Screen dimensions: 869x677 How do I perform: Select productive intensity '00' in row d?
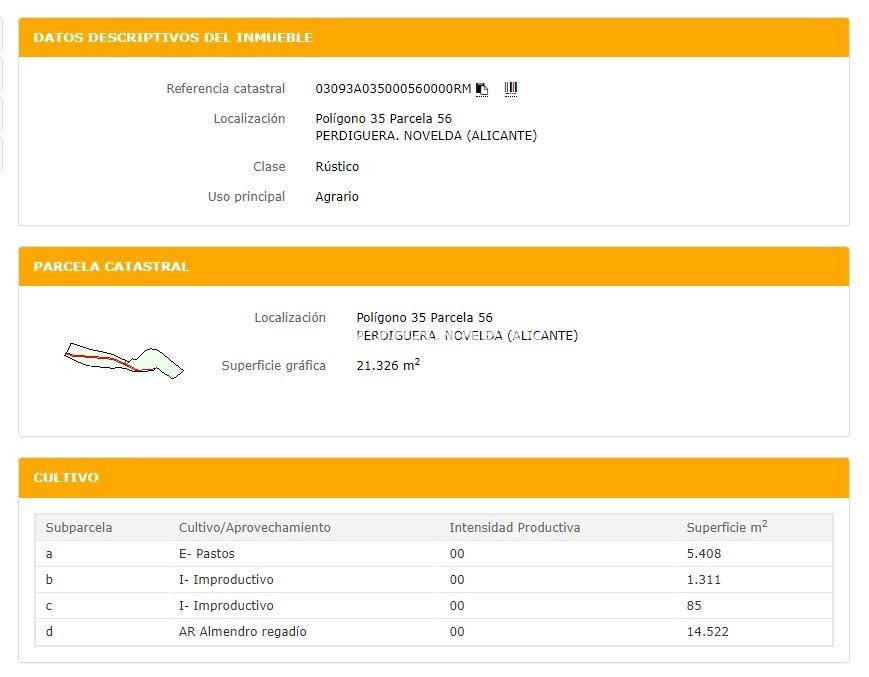pyautogui.click(x=457, y=632)
